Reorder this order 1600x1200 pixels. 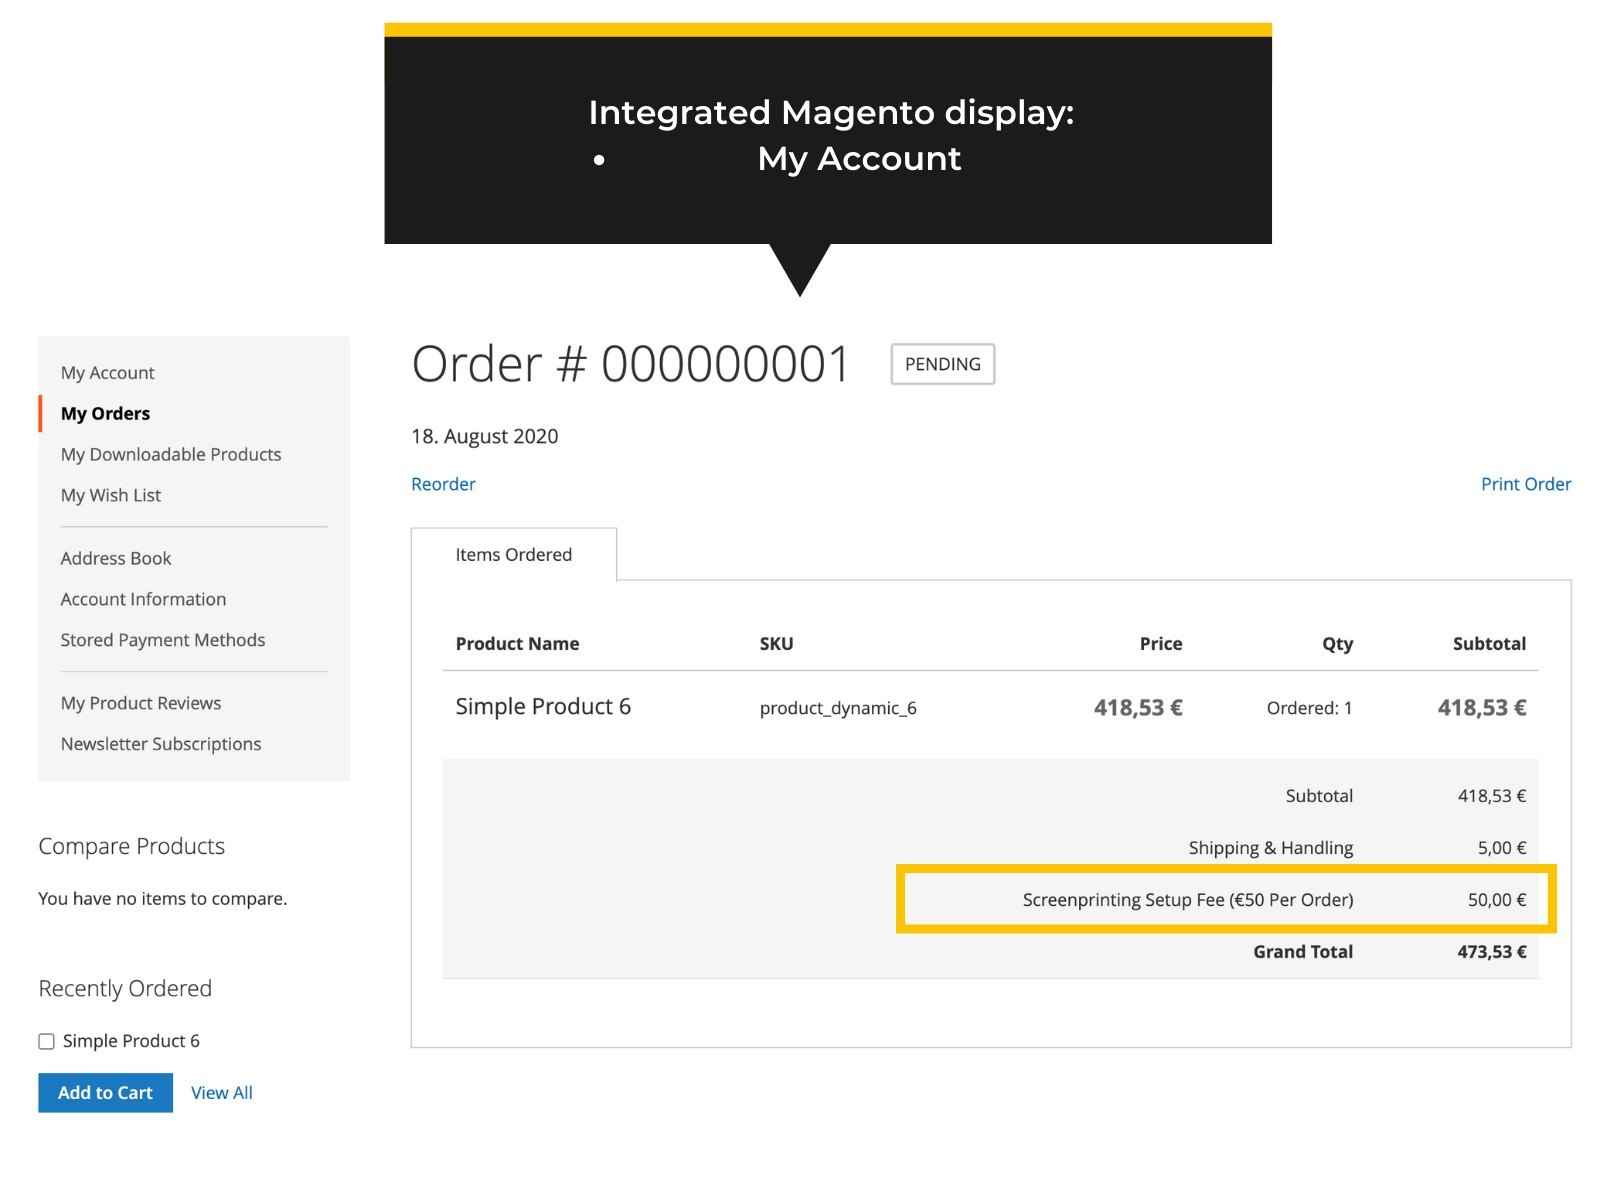click(443, 484)
